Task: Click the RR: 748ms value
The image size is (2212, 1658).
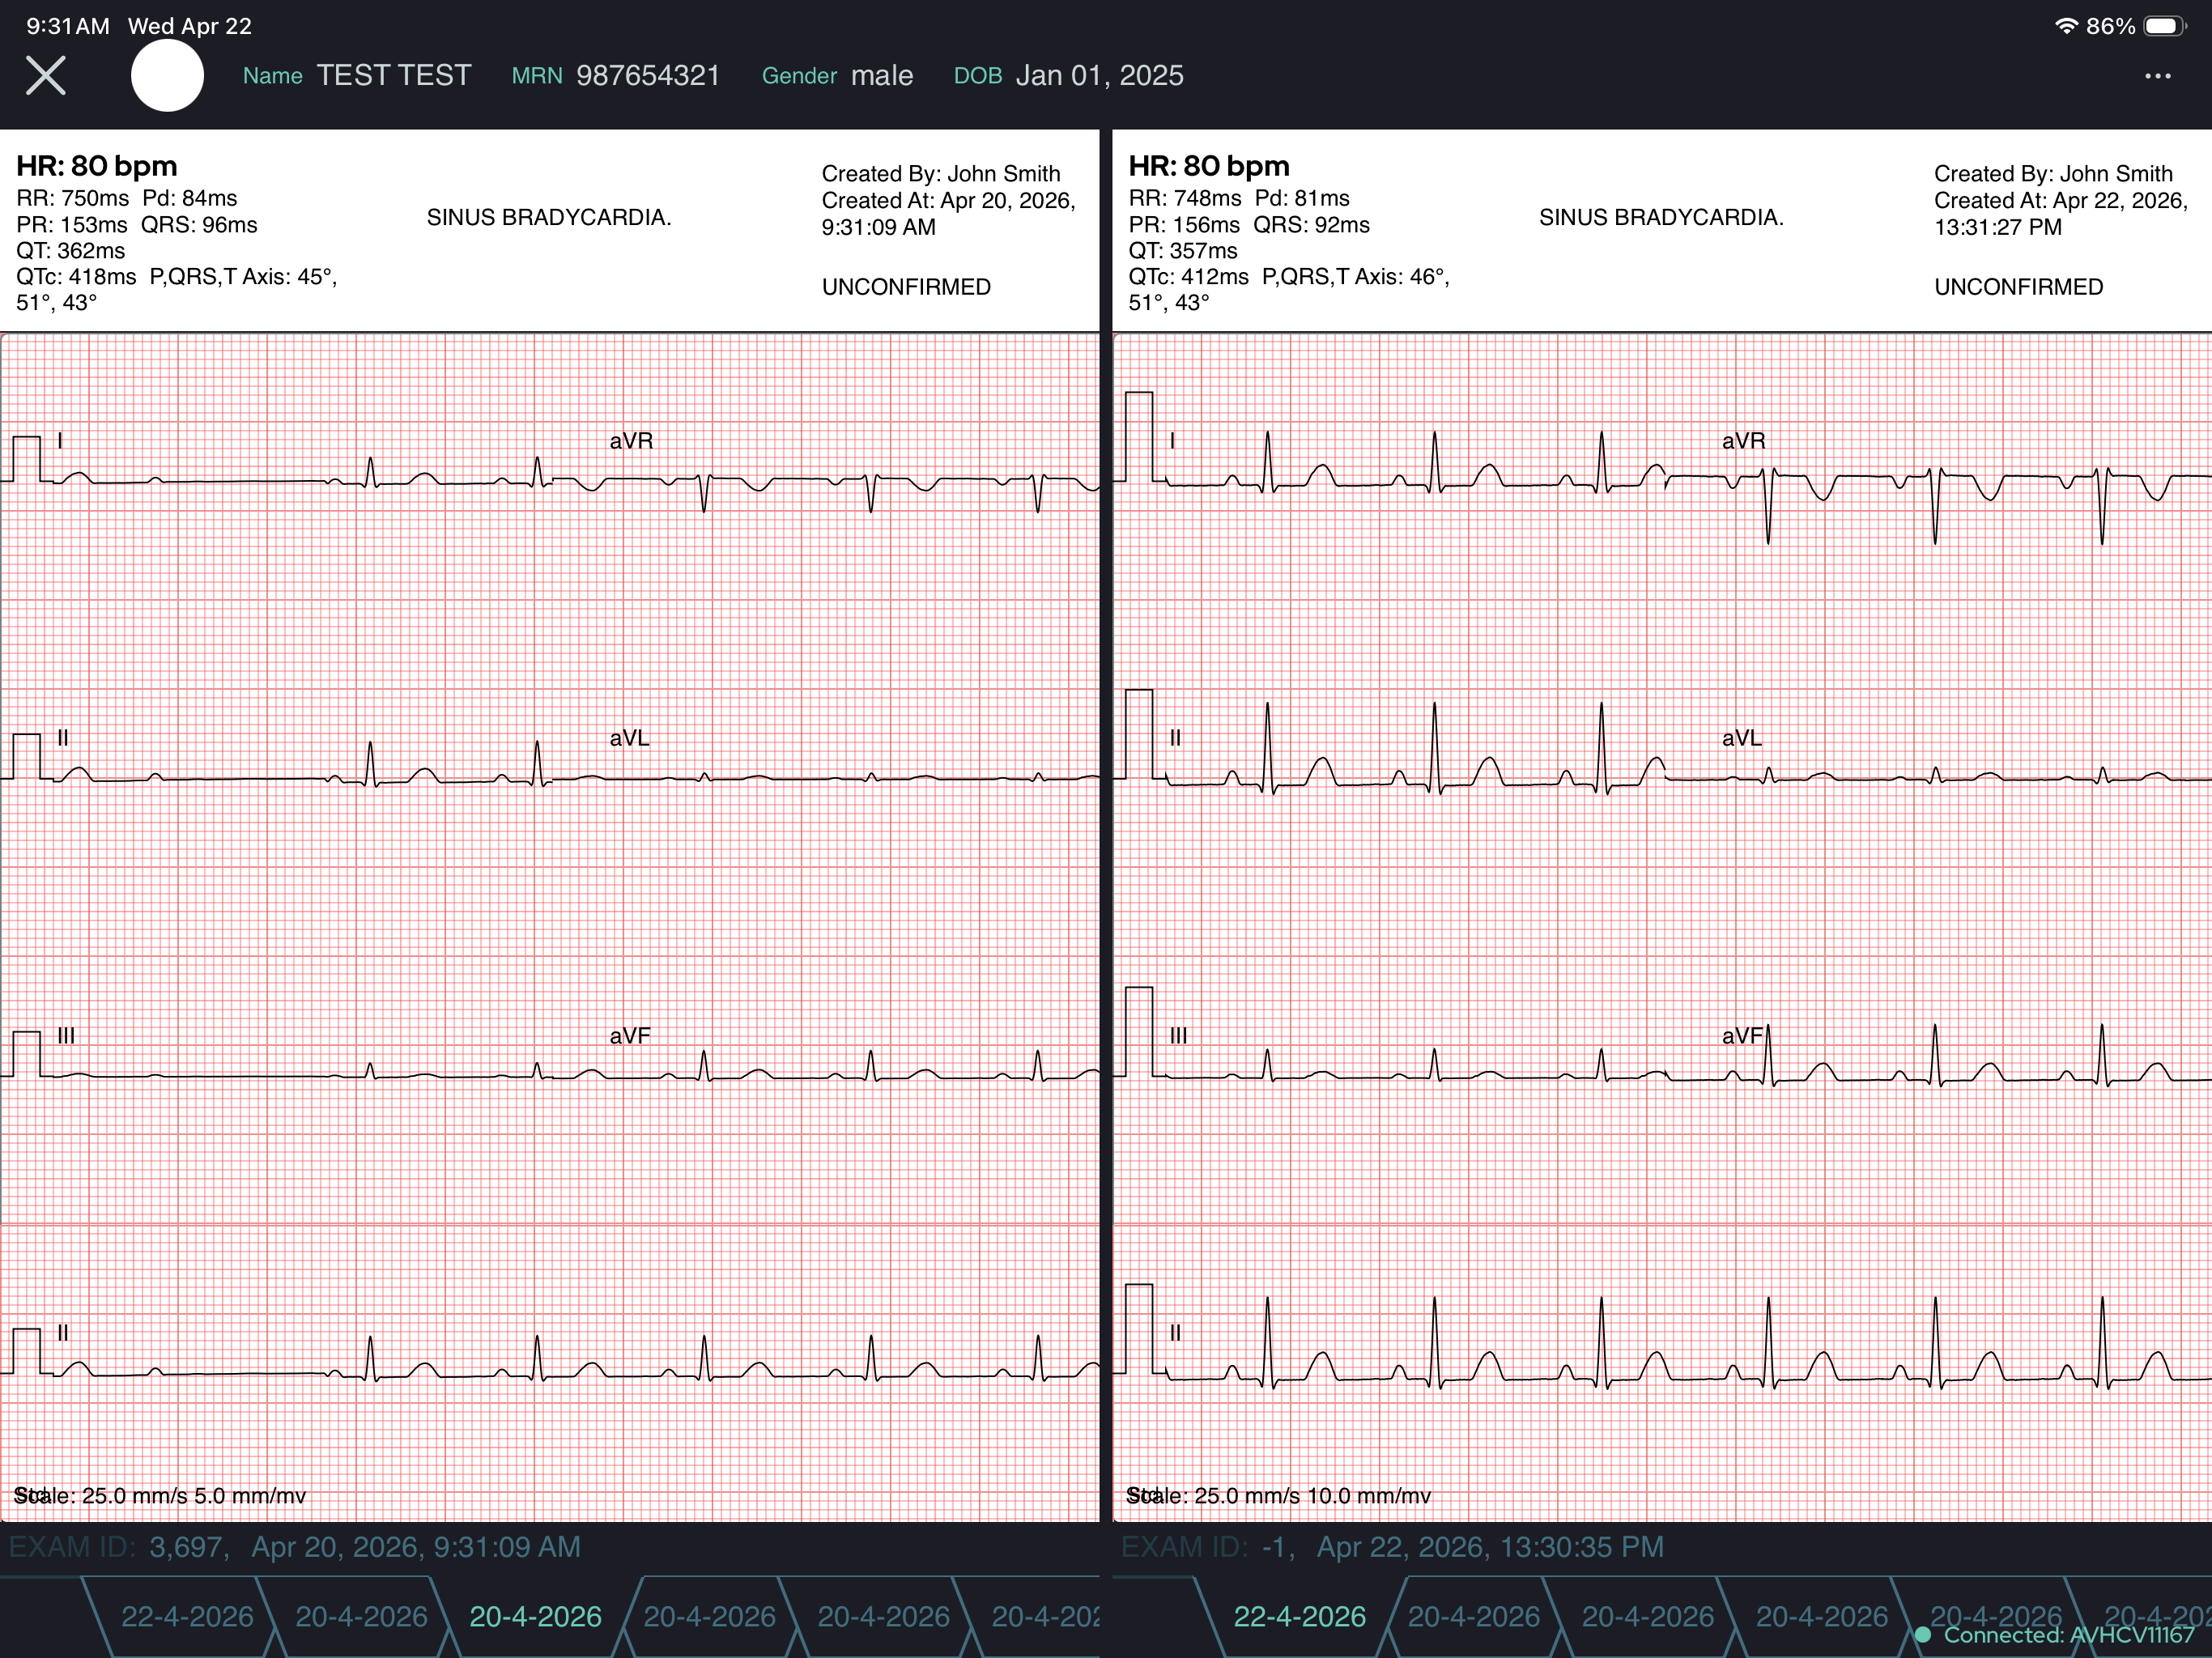Action: (1185, 198)
